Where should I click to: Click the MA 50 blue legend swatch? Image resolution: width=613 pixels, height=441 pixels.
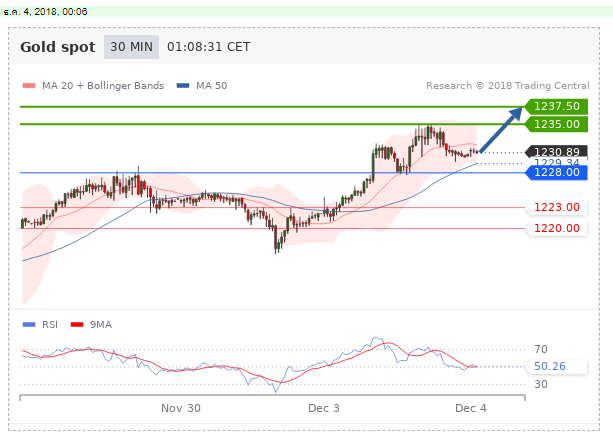point(183,86)
